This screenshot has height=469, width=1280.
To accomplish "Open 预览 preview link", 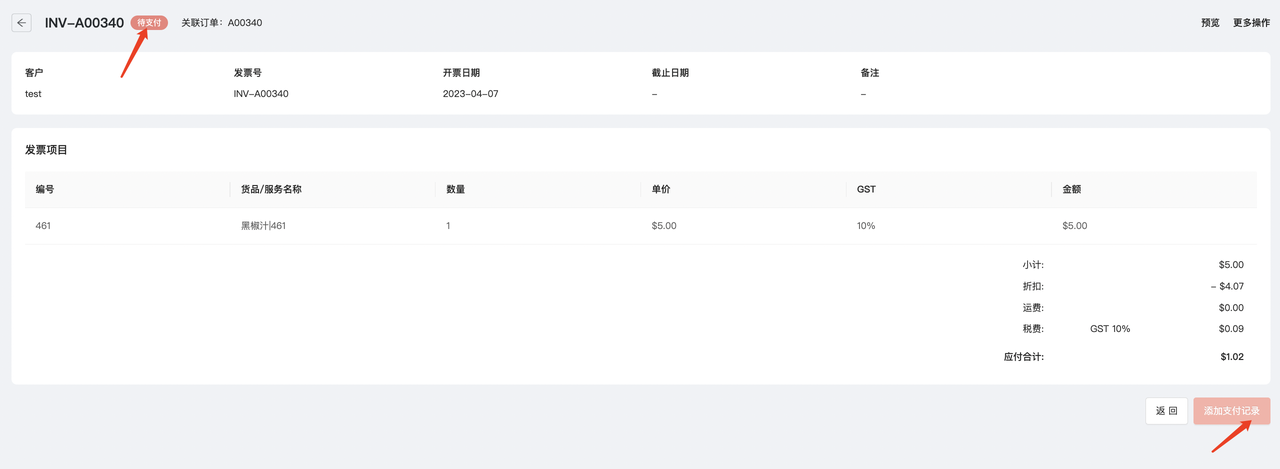I will [x=1210, y=22].
